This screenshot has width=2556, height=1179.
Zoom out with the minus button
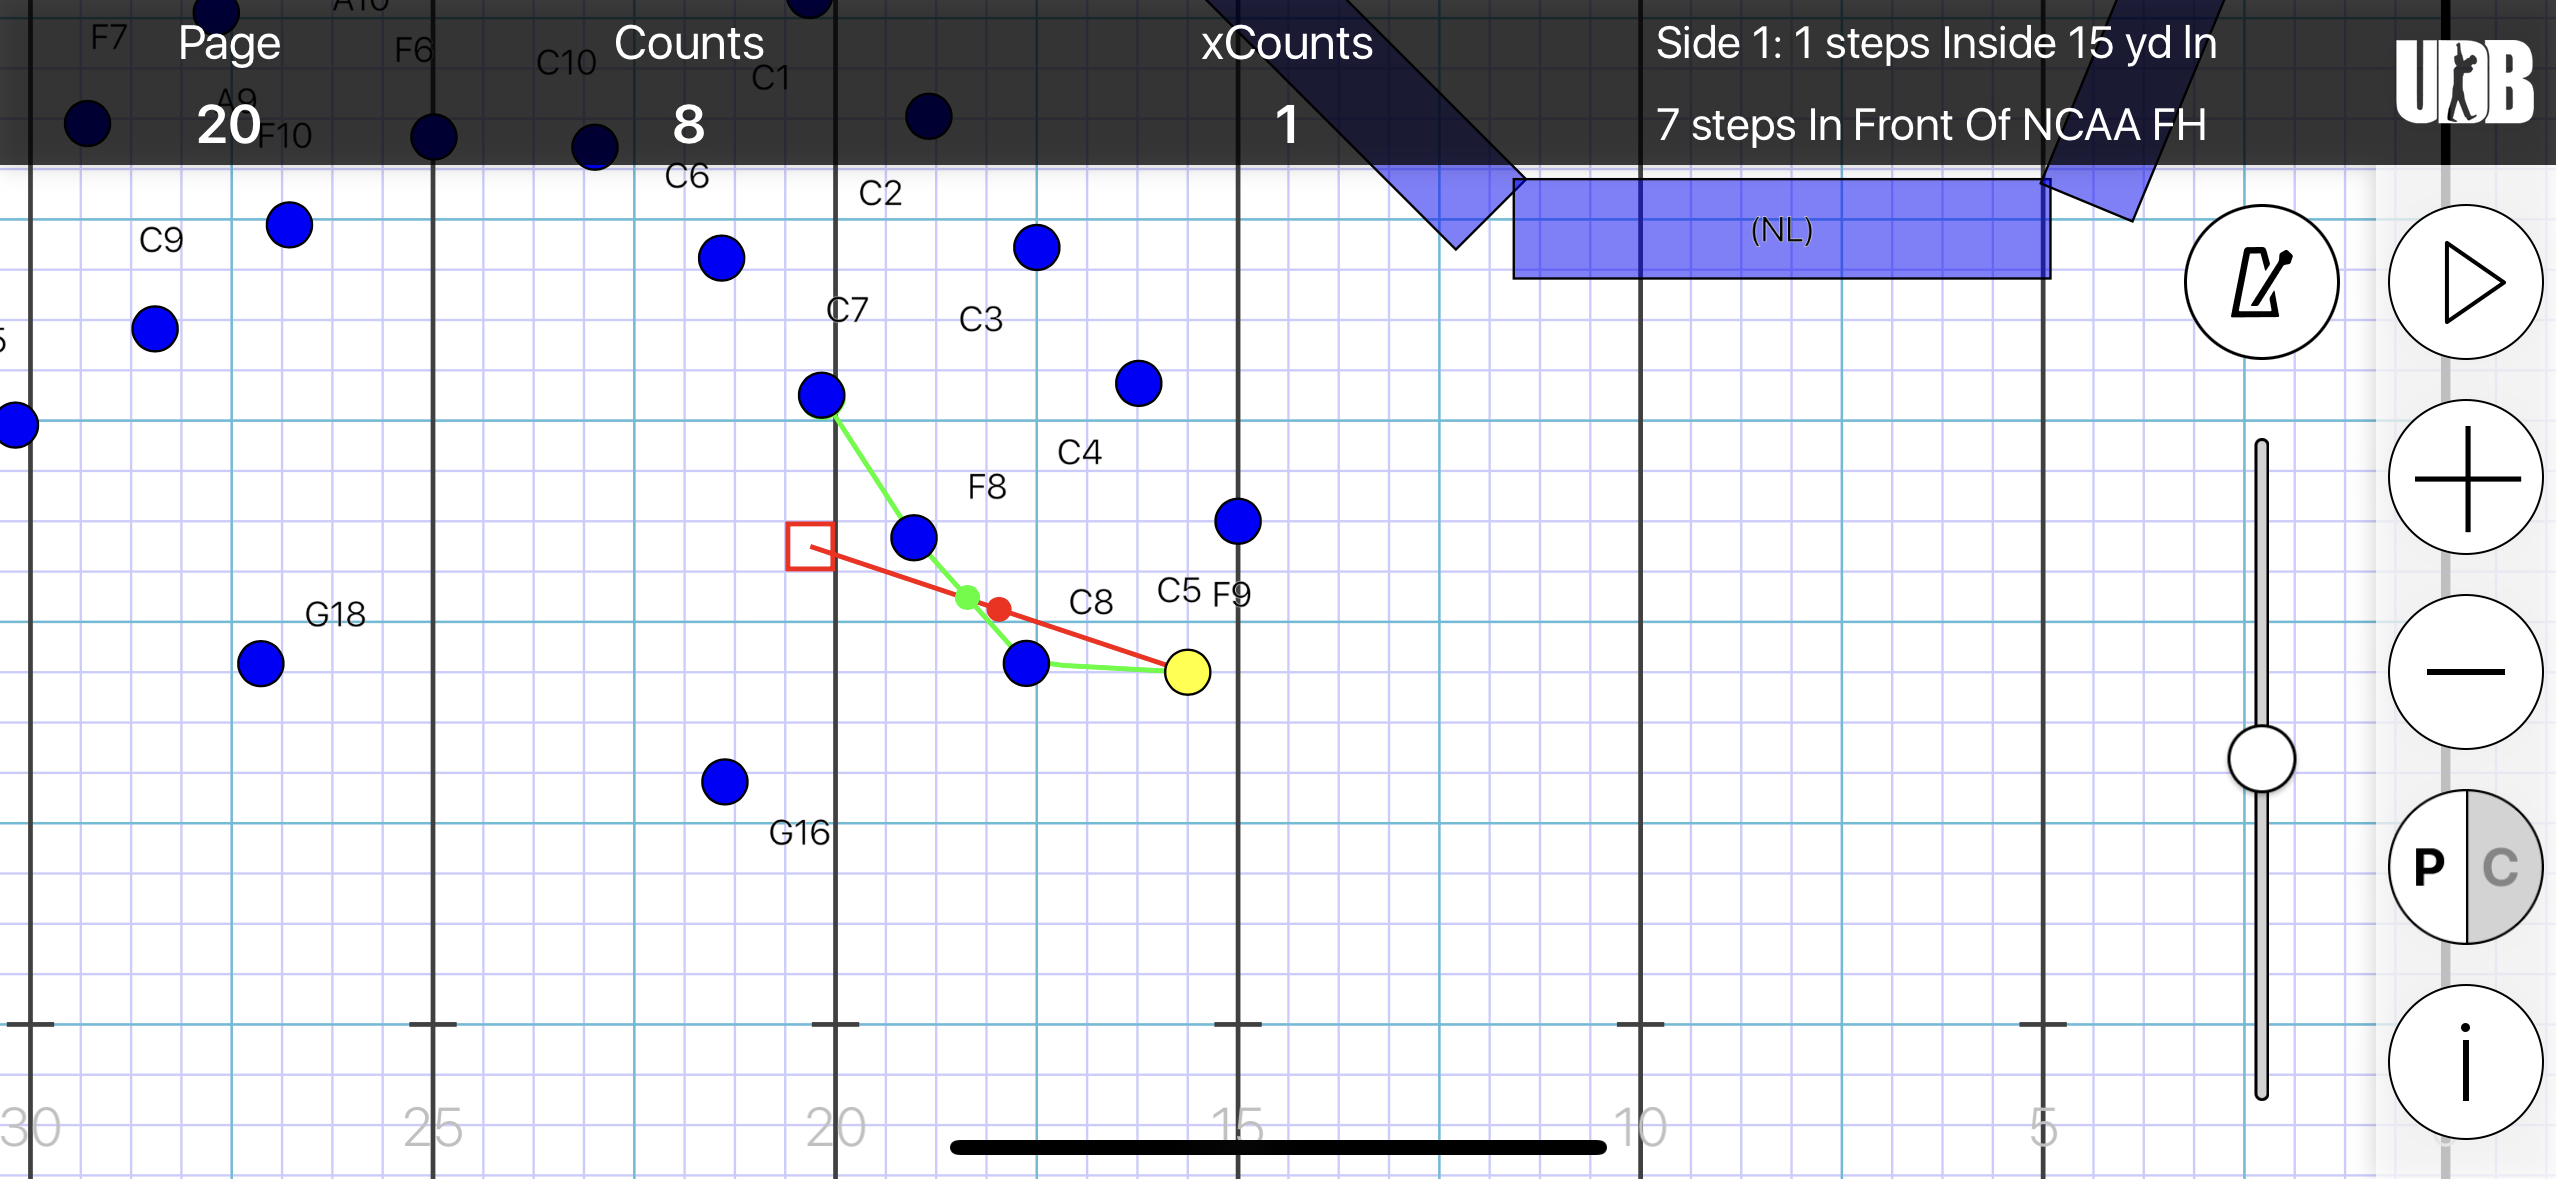point(2465,672)
